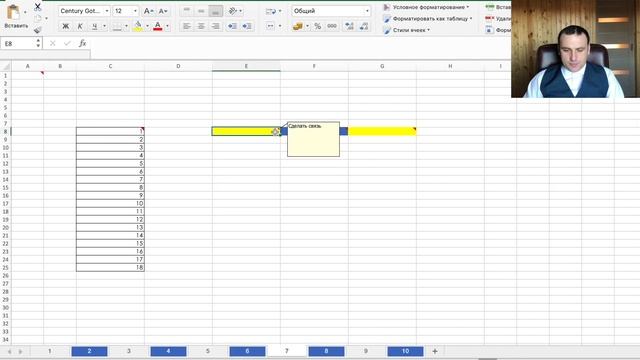Screen dimensions: 640x360
Task: Switch to sheet tab 5
Action: (208, 351)
